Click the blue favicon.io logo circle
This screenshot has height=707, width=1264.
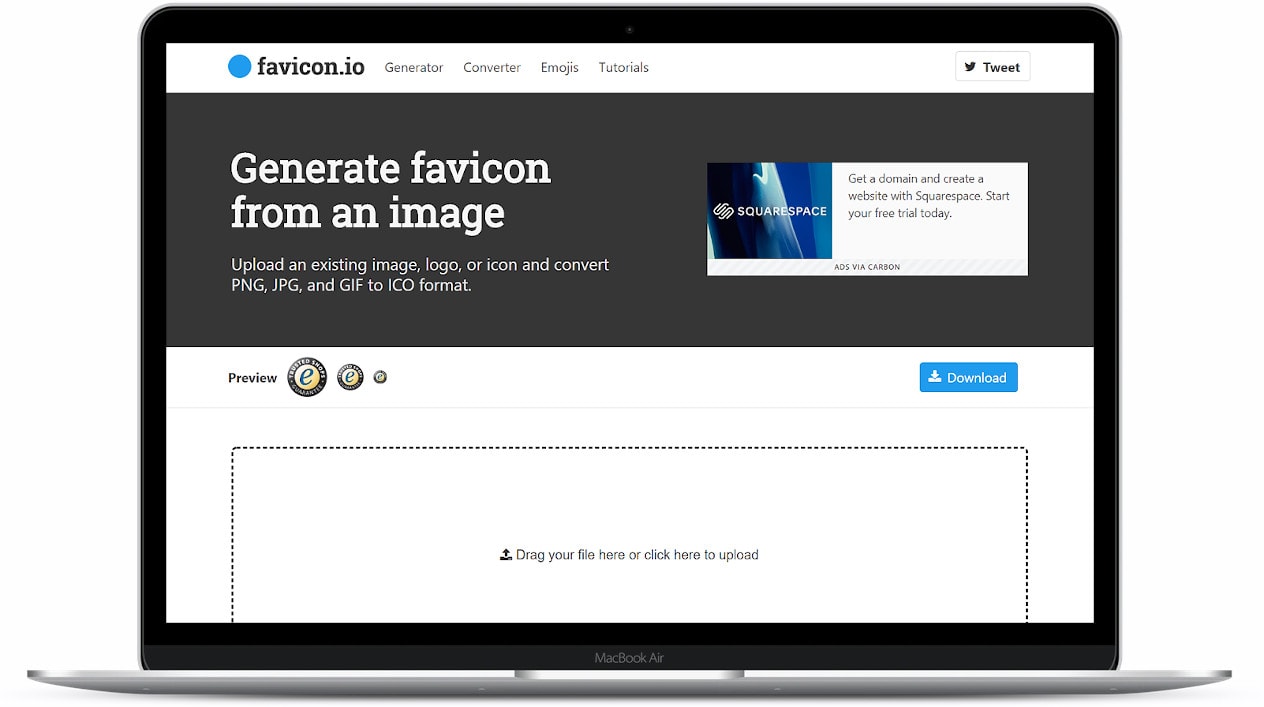click(240, 66)
